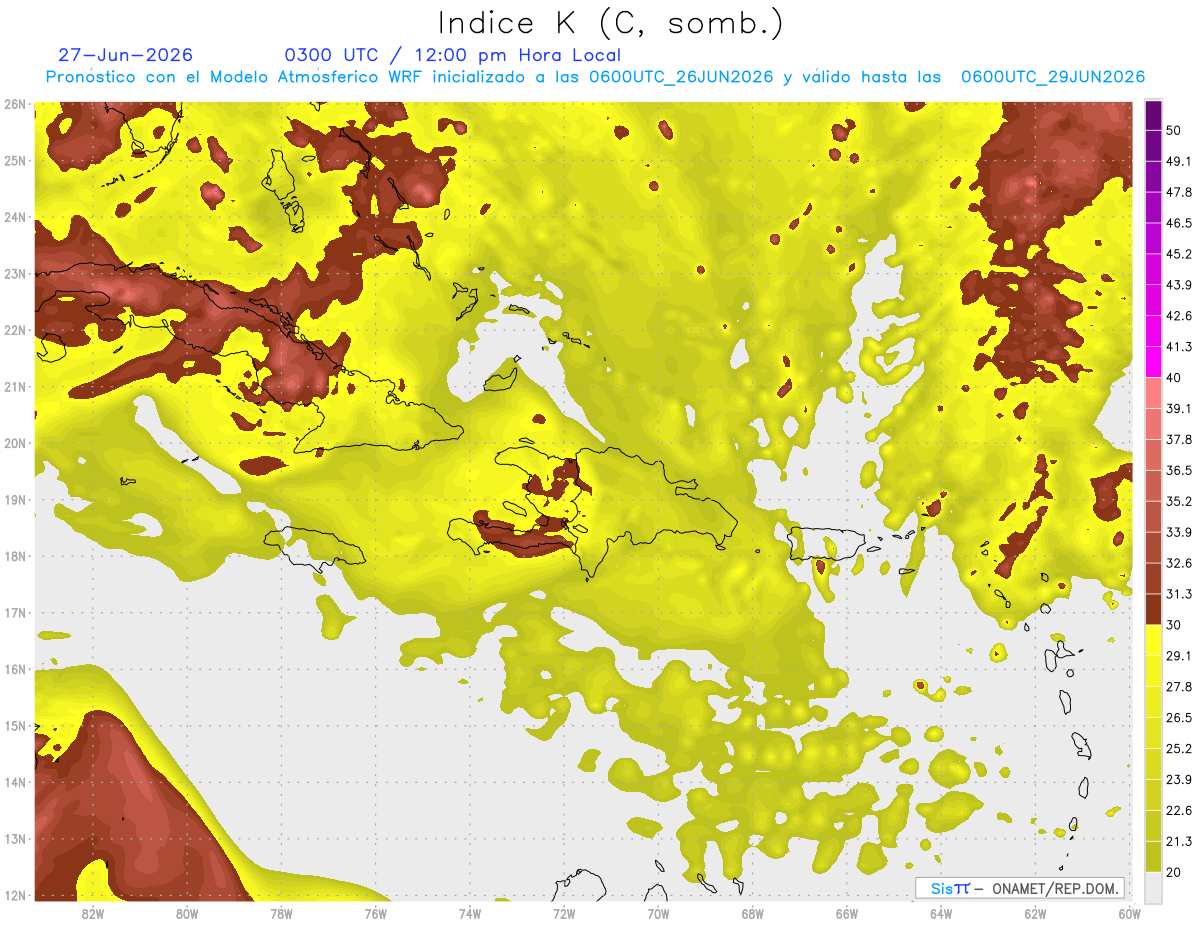
Task: Click the latitude axis label "15N"
Action: 15,725
